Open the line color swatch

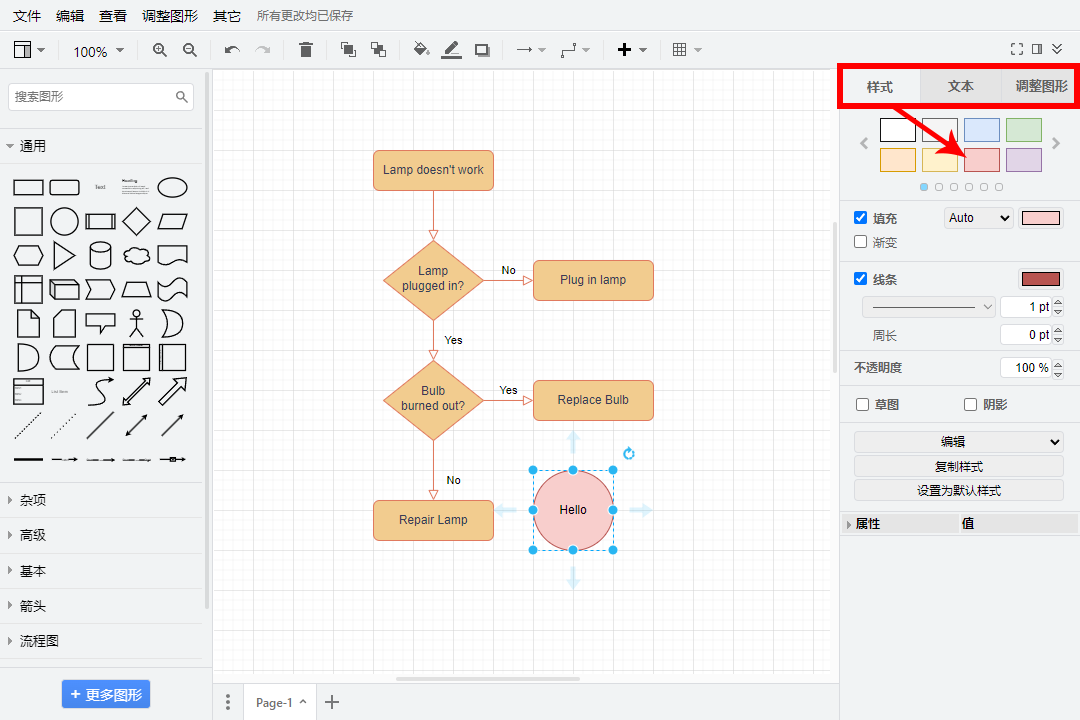click(x=1041, y=278)
